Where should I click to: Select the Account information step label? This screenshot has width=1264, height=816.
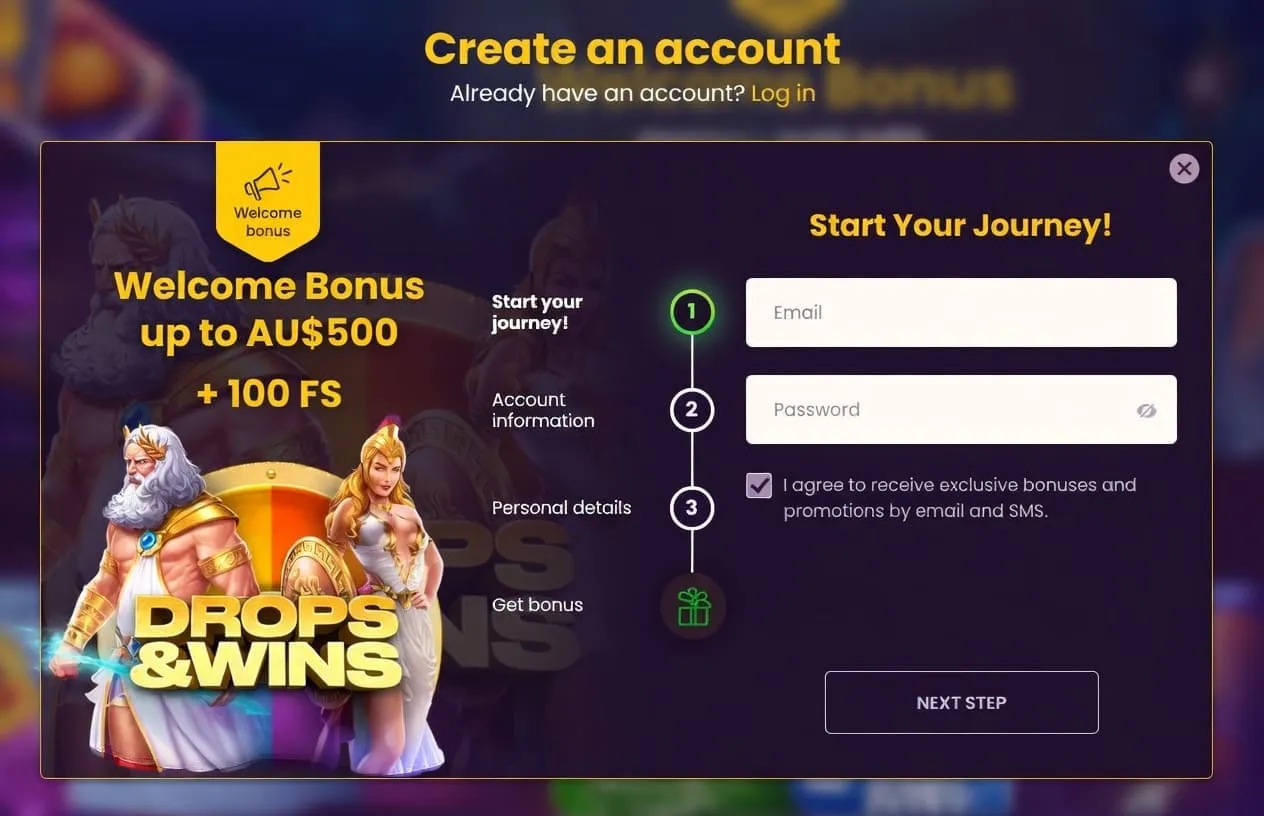(x=543, y=410)
